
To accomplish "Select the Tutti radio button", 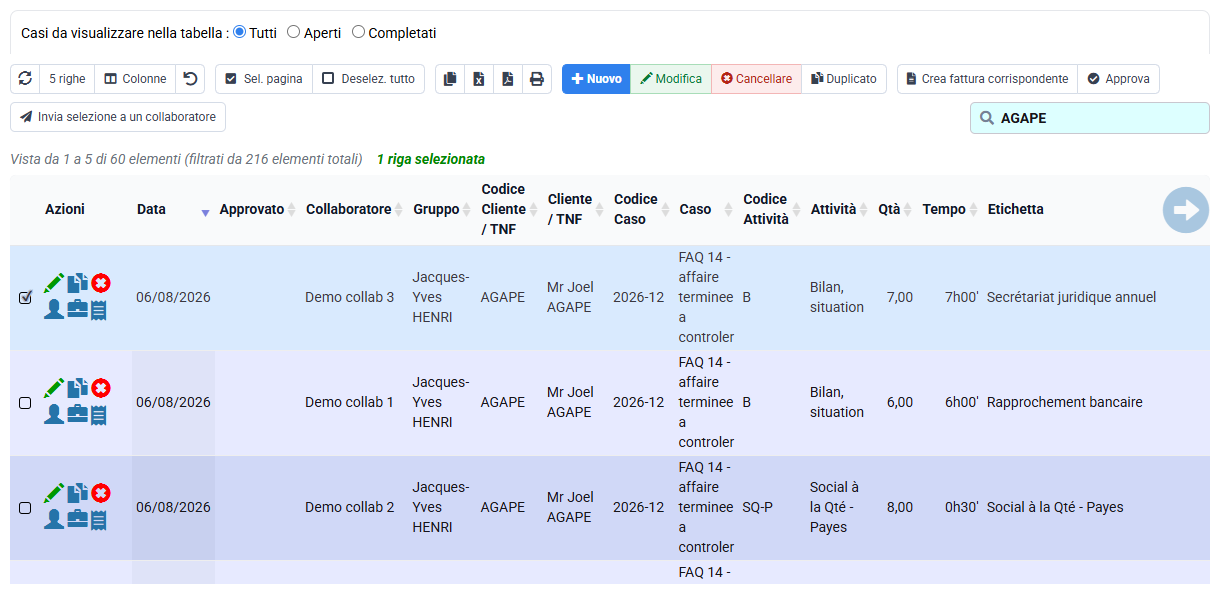I will pos(239,32).
